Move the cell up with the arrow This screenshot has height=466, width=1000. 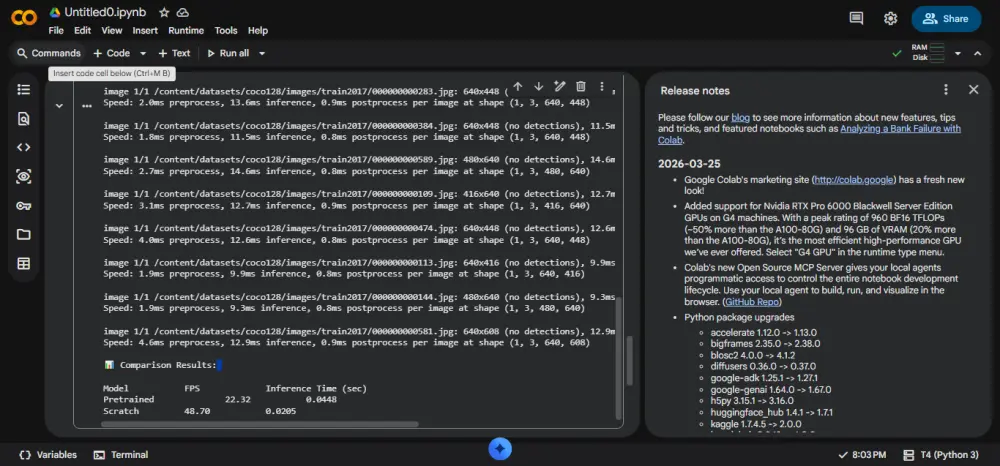tap(518, 86)
